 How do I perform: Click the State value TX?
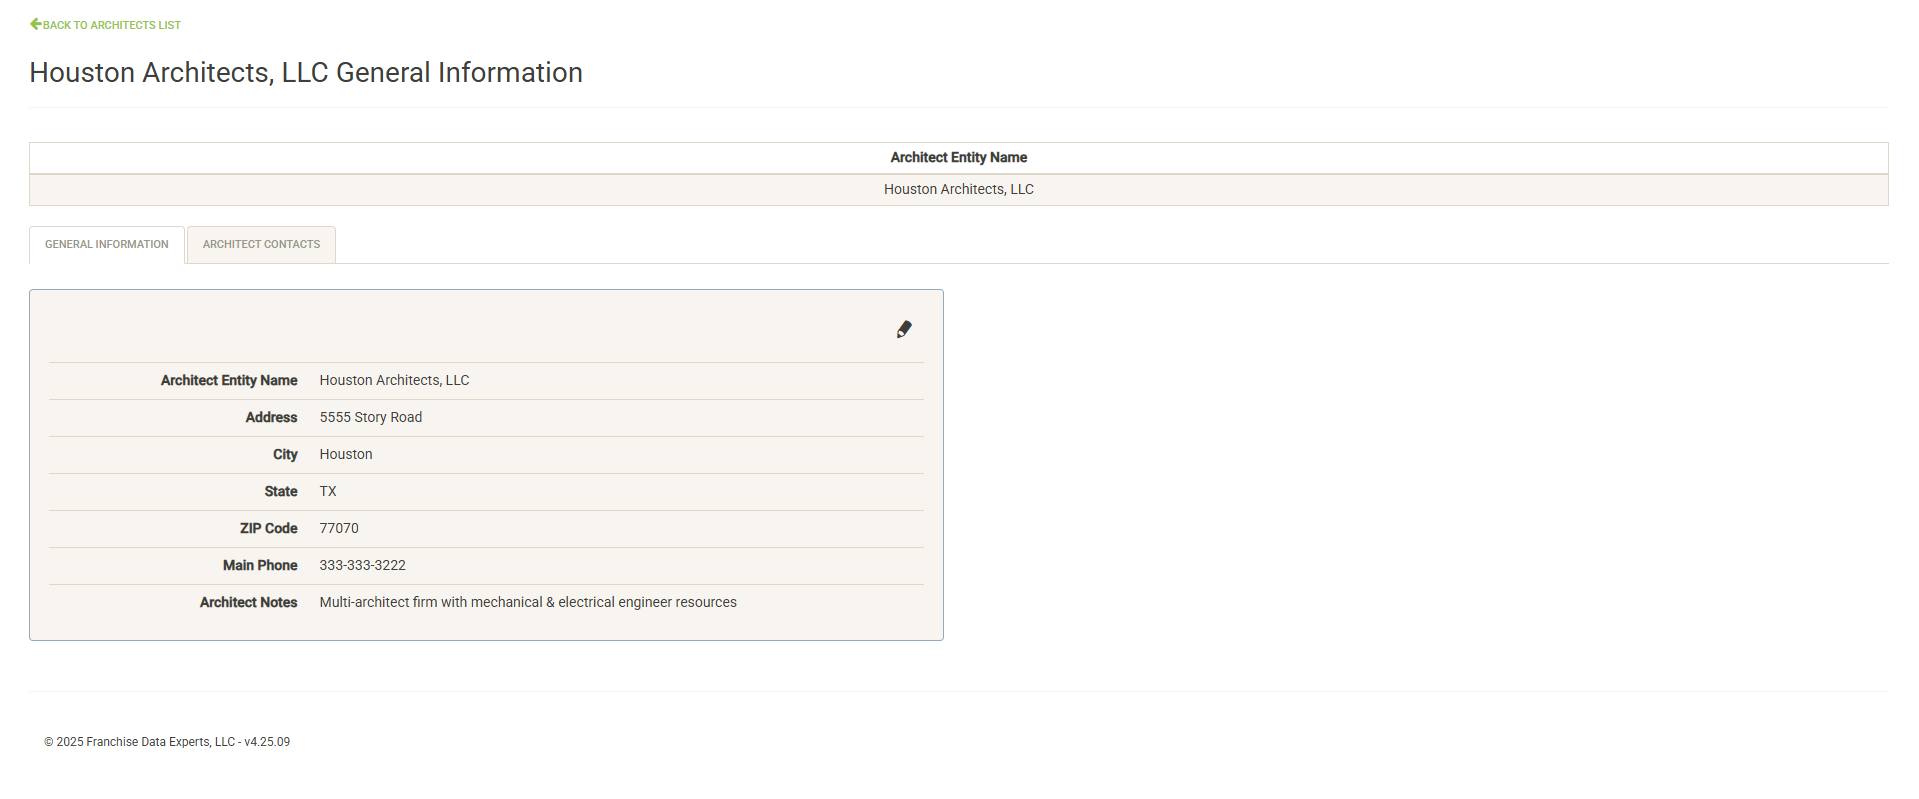click(x=328, y=492)
